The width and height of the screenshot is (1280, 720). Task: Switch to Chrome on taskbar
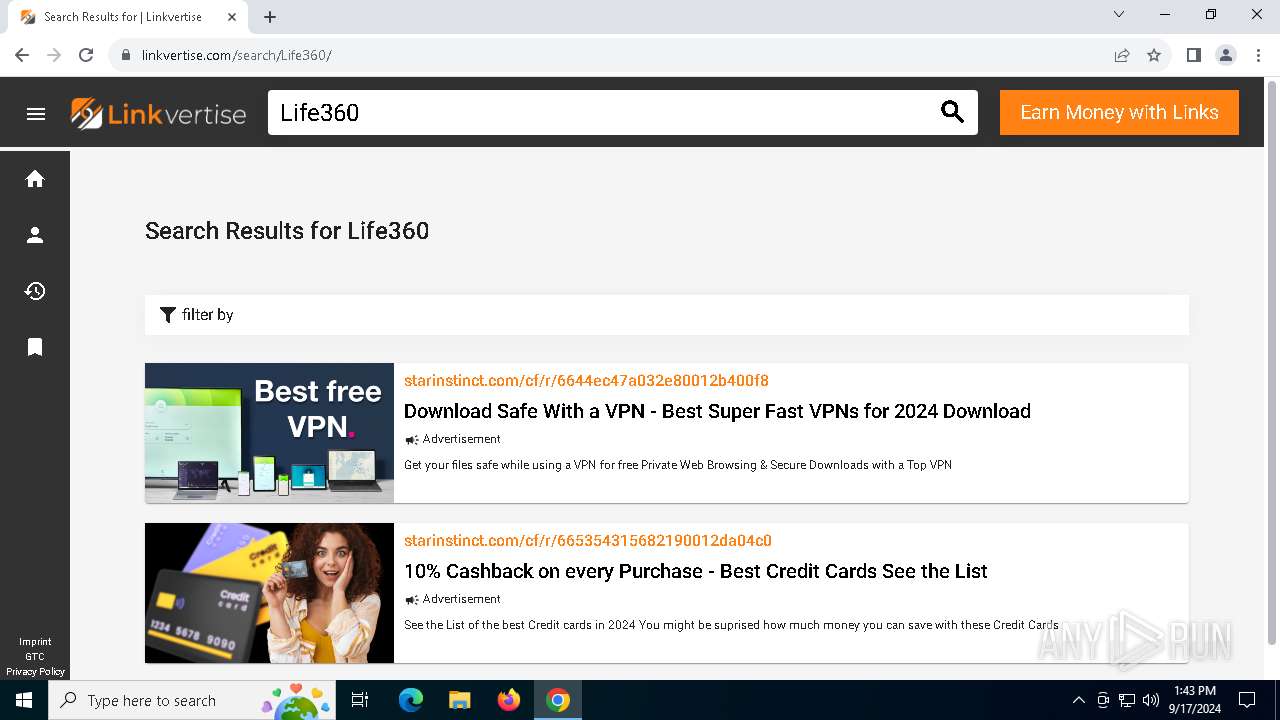pyautogui.click(x=558, y=700)
